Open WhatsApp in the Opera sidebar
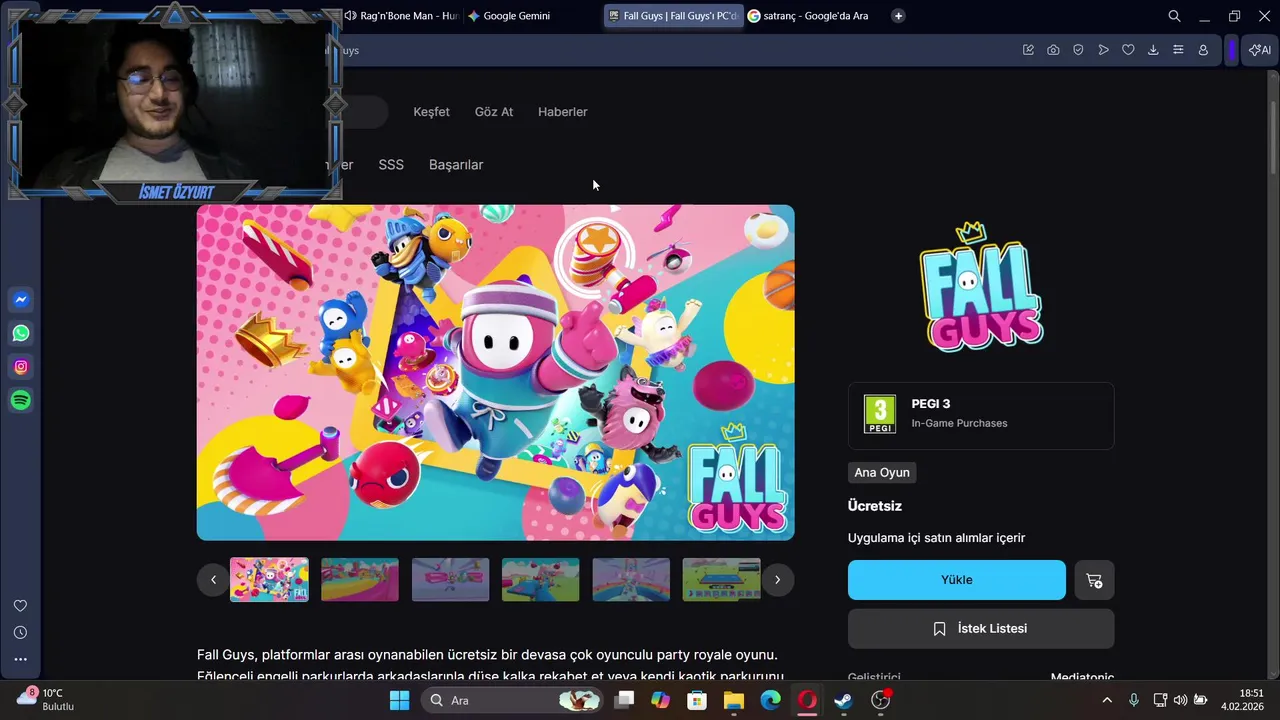The height and width of the screenshot is (720, 1280). coord(20,333)
